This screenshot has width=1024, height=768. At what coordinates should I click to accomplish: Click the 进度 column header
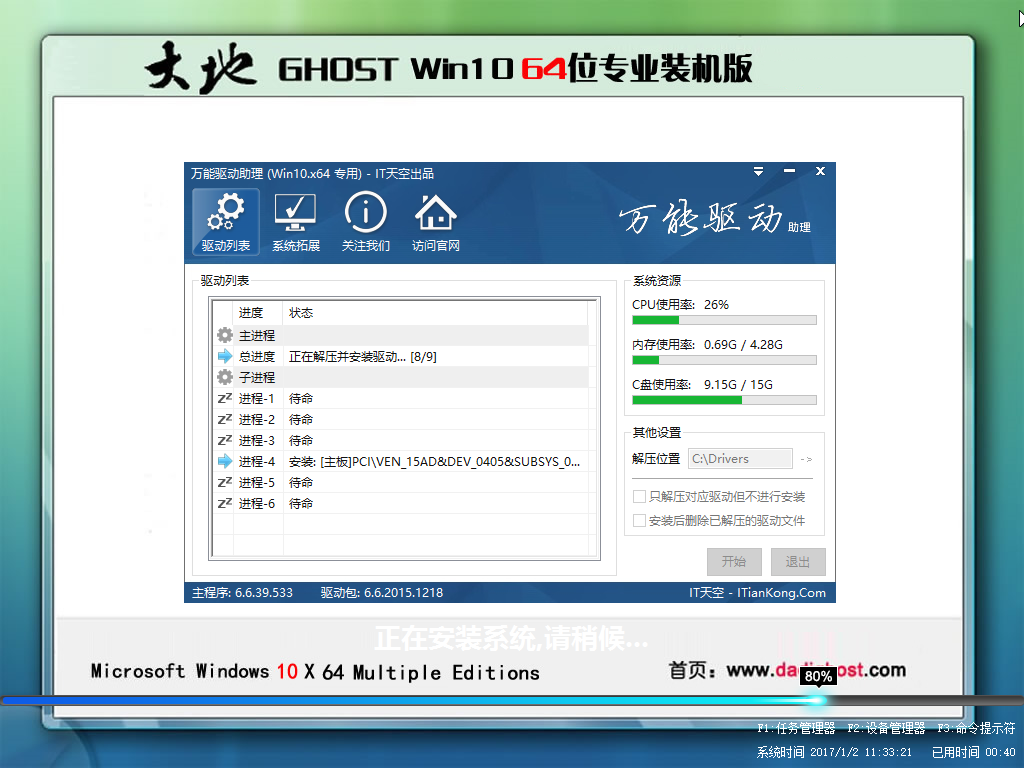tap(250, 313)
